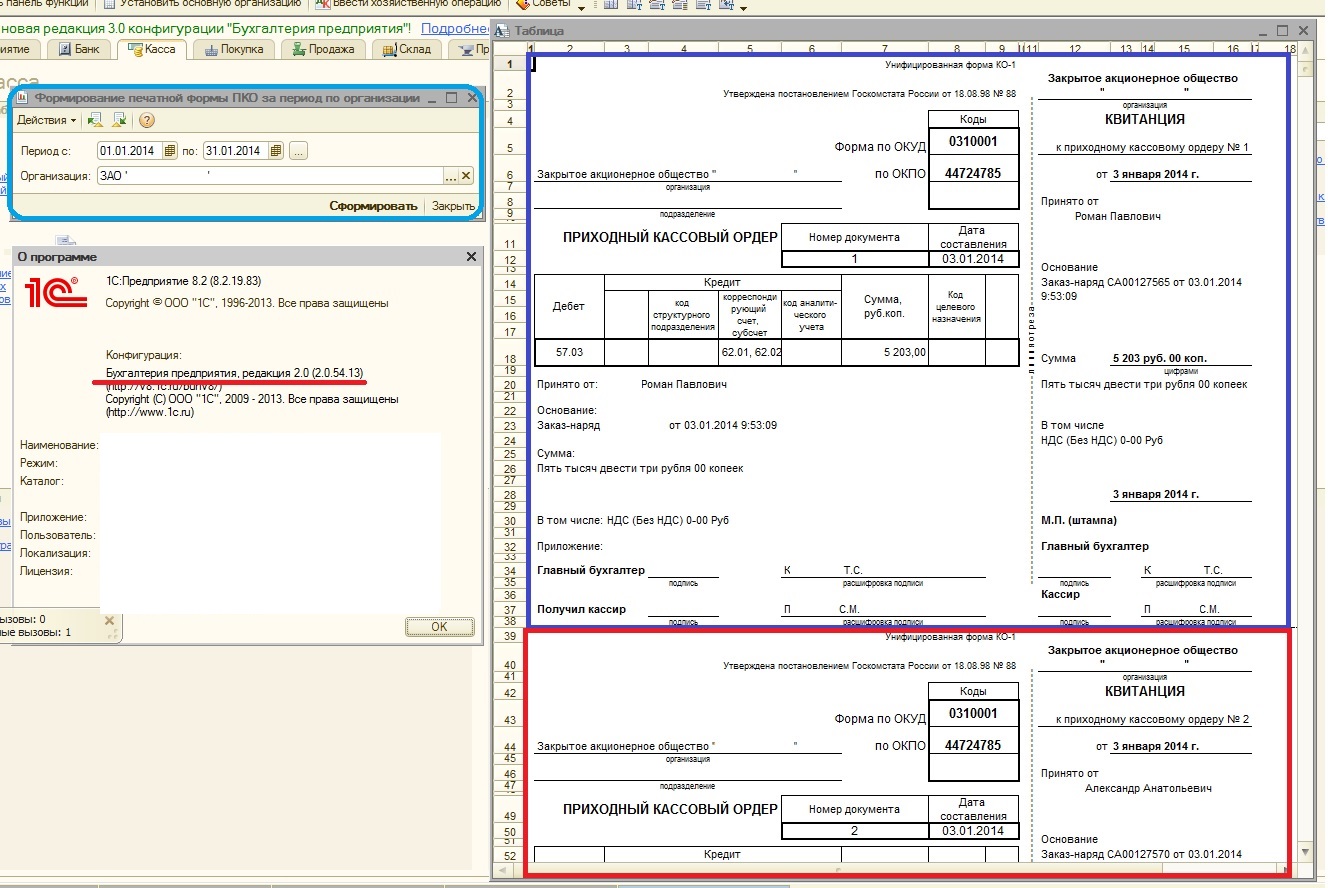Click the sum cell 5 203,00

click(x=885, y=352)
